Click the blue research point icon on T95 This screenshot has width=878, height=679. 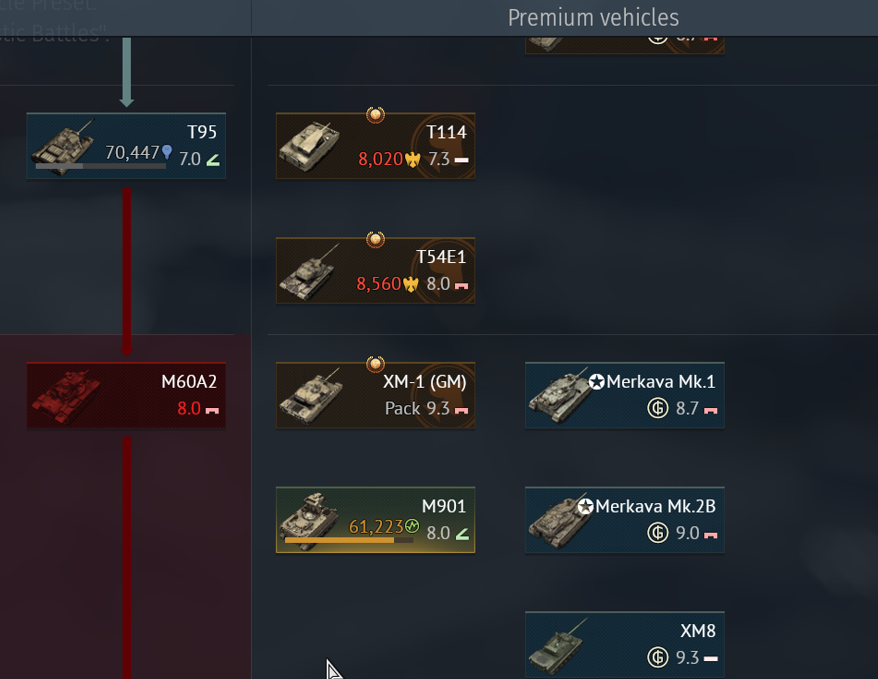point(167,152)
